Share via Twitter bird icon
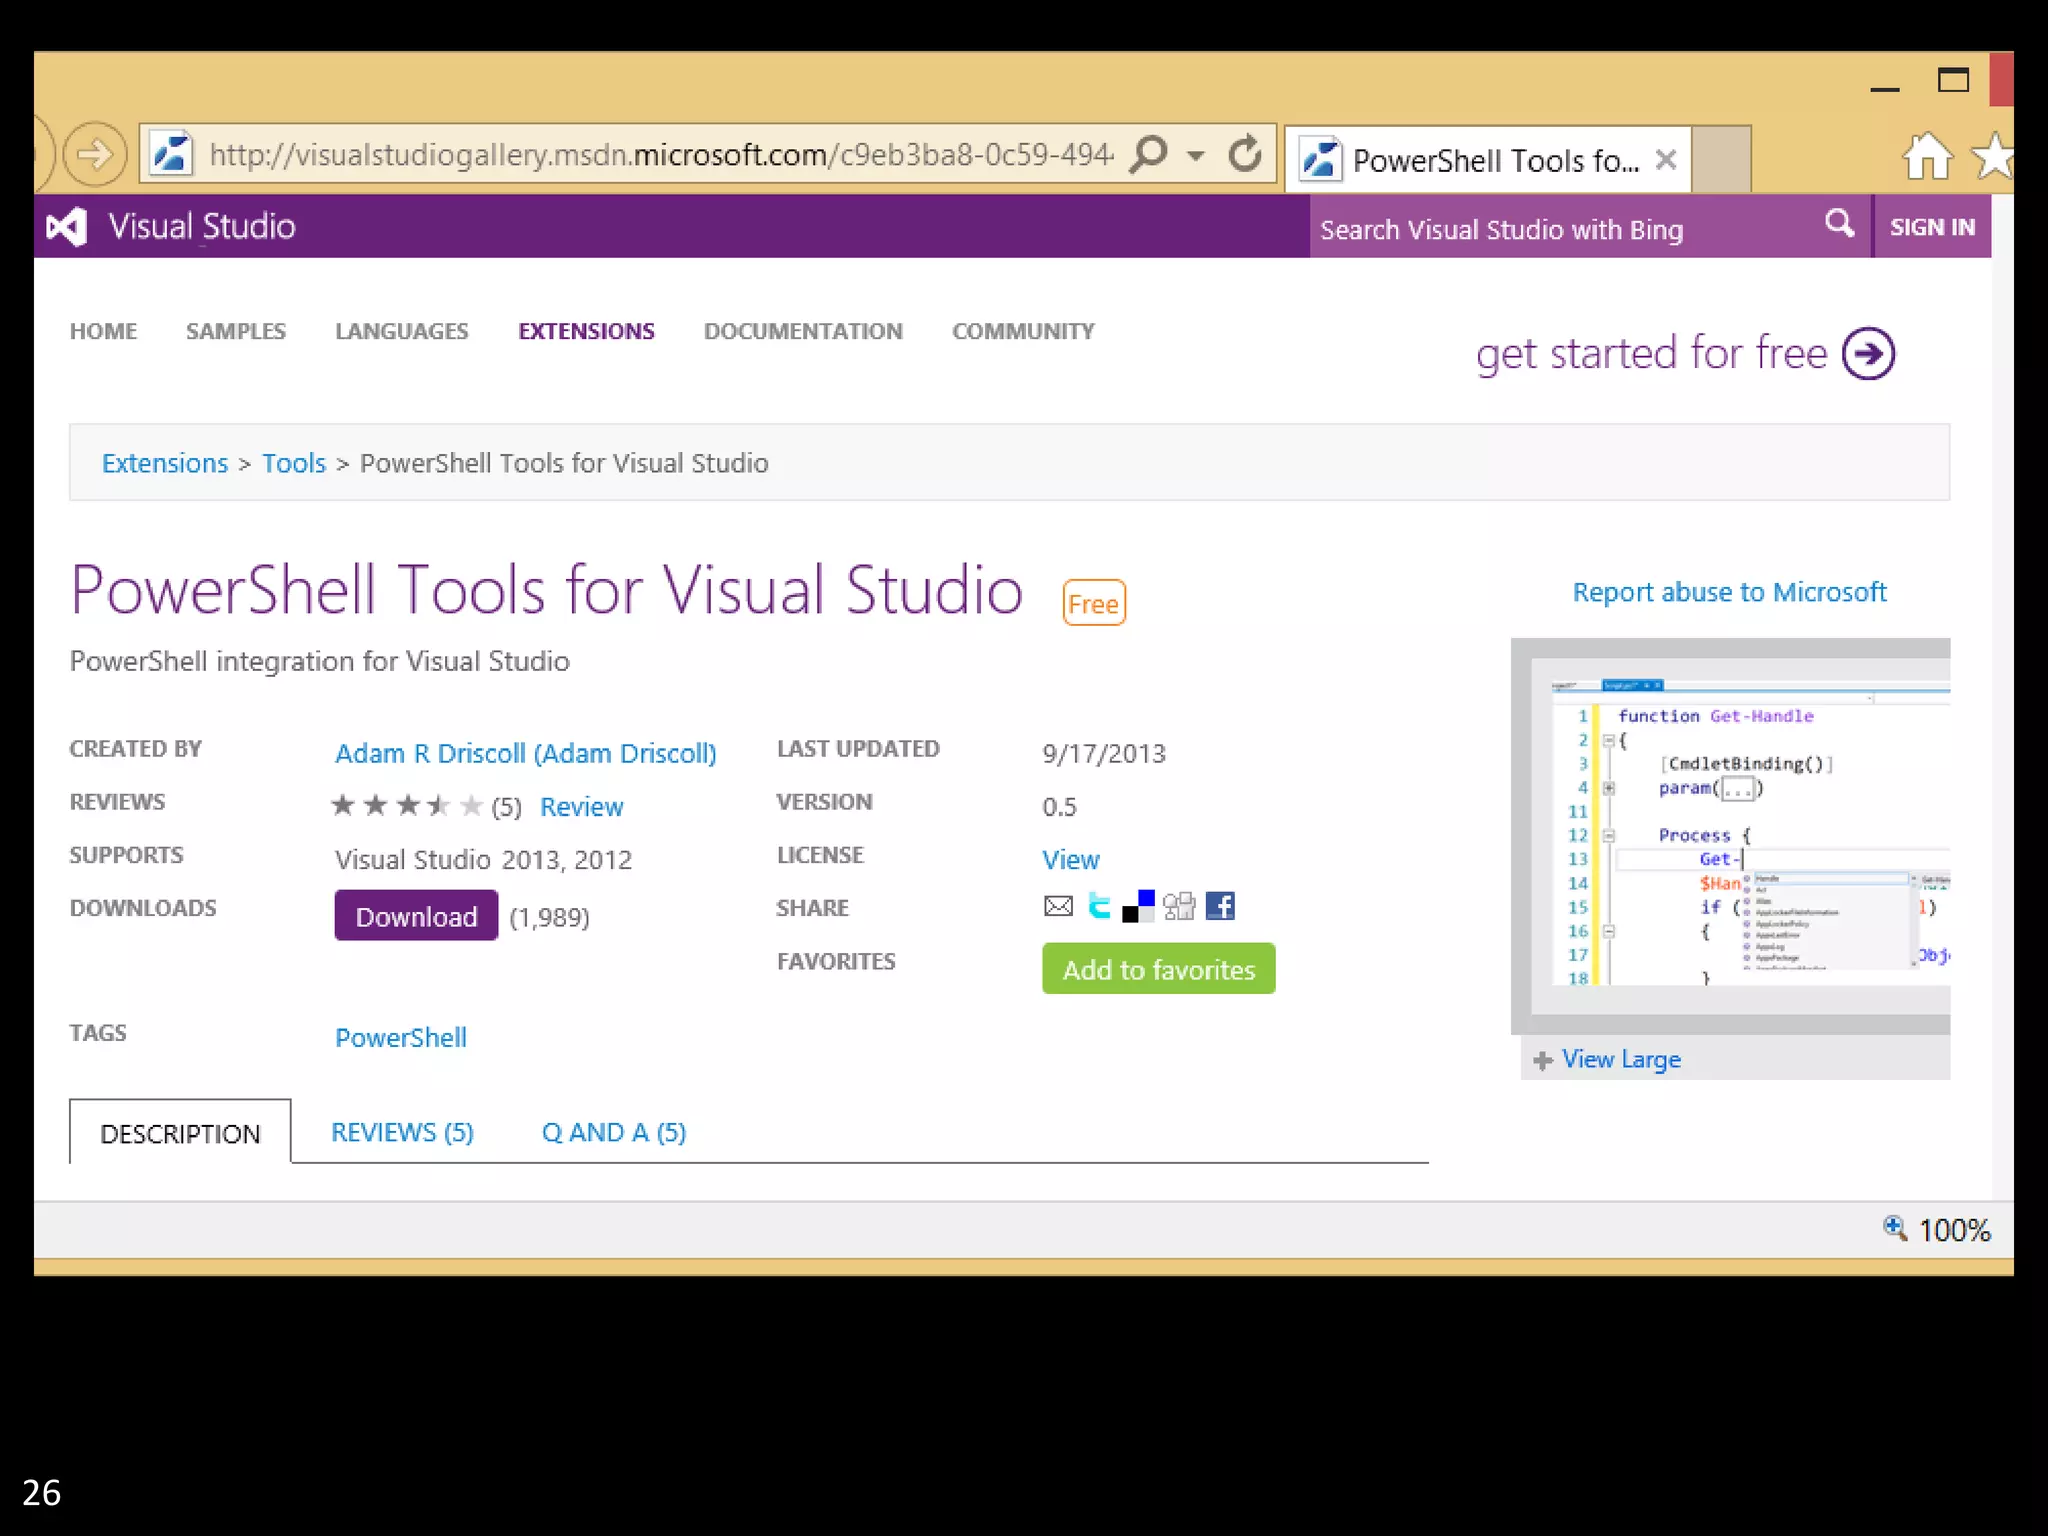 [x=1099, y=906]
